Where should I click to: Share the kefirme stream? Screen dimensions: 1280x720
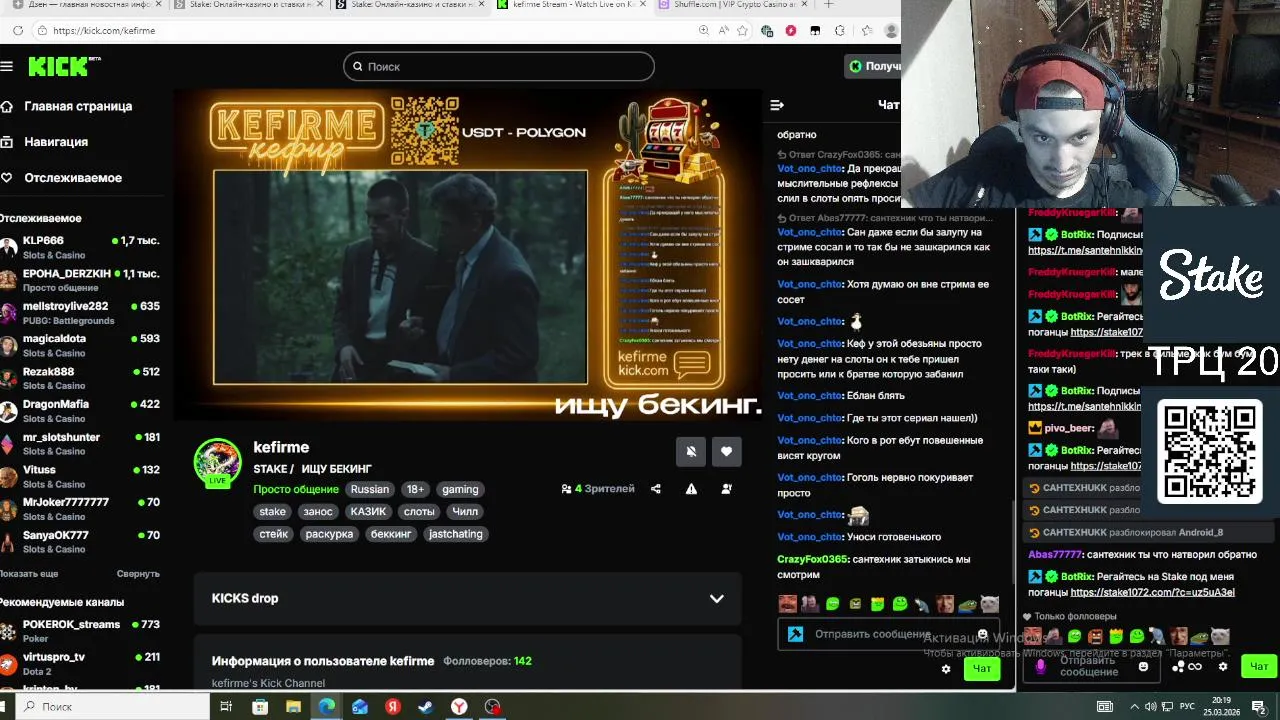656,489
